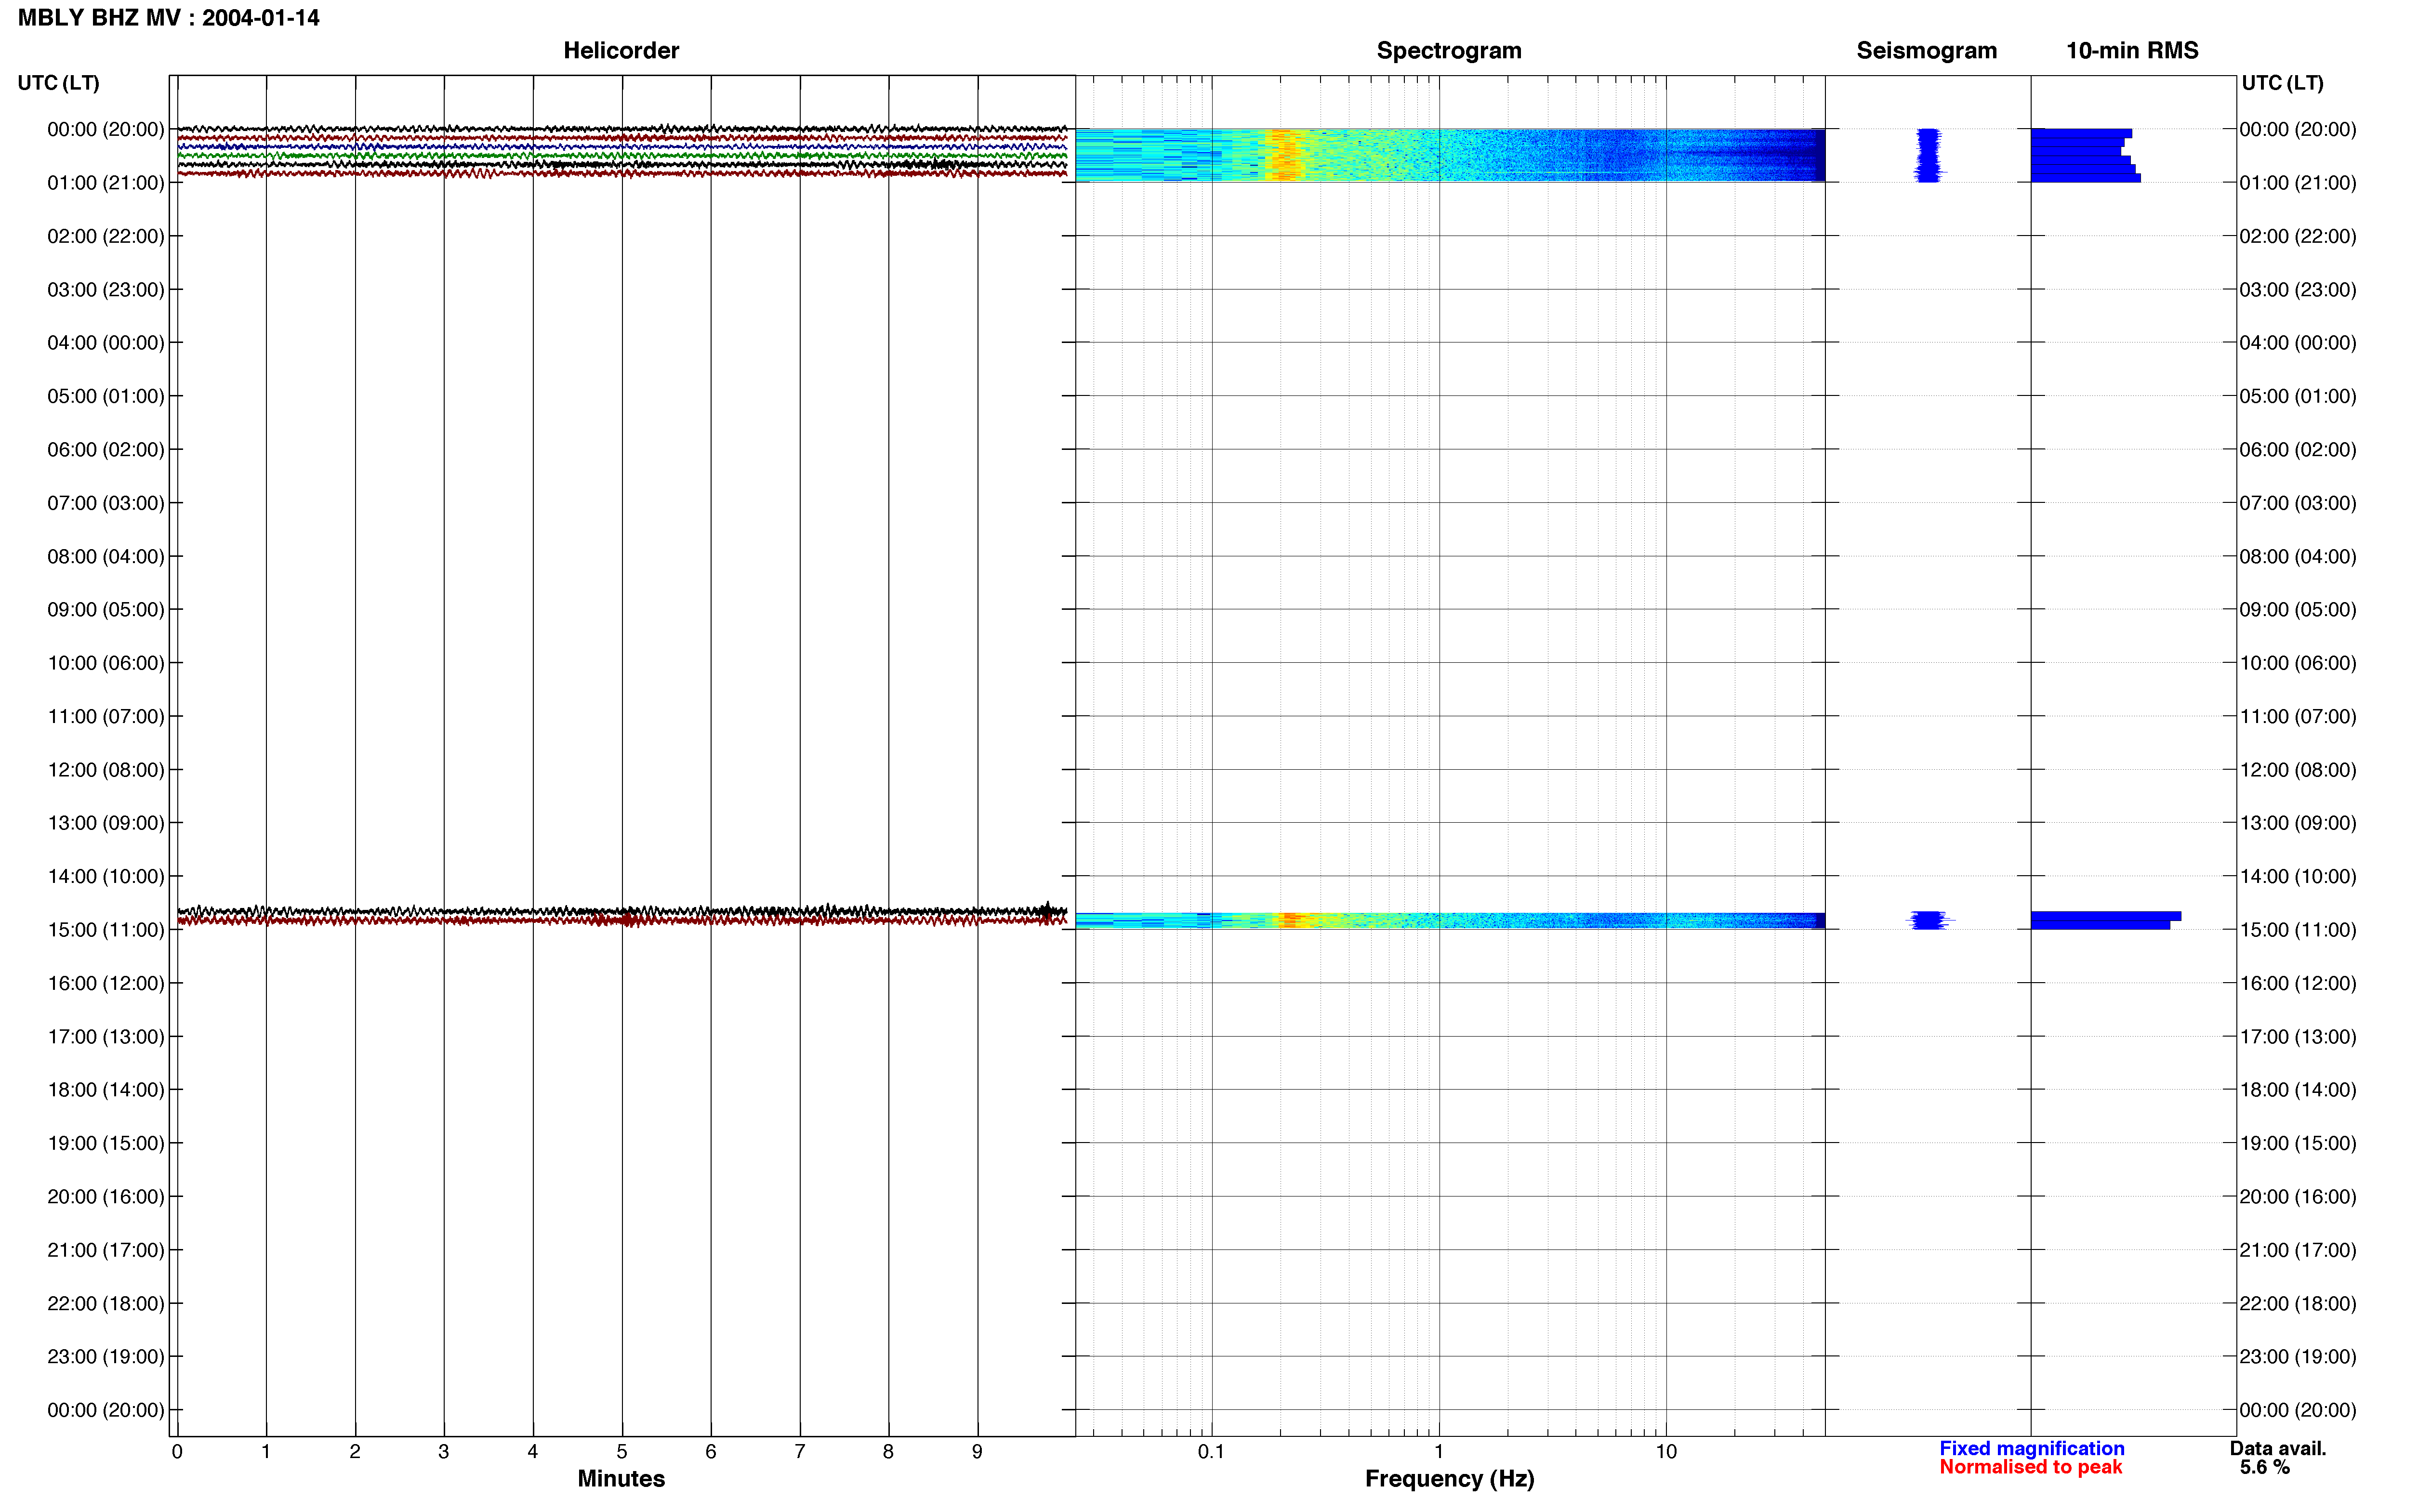Click left axis label '05:00 (01:00)'

coord(105,396)
